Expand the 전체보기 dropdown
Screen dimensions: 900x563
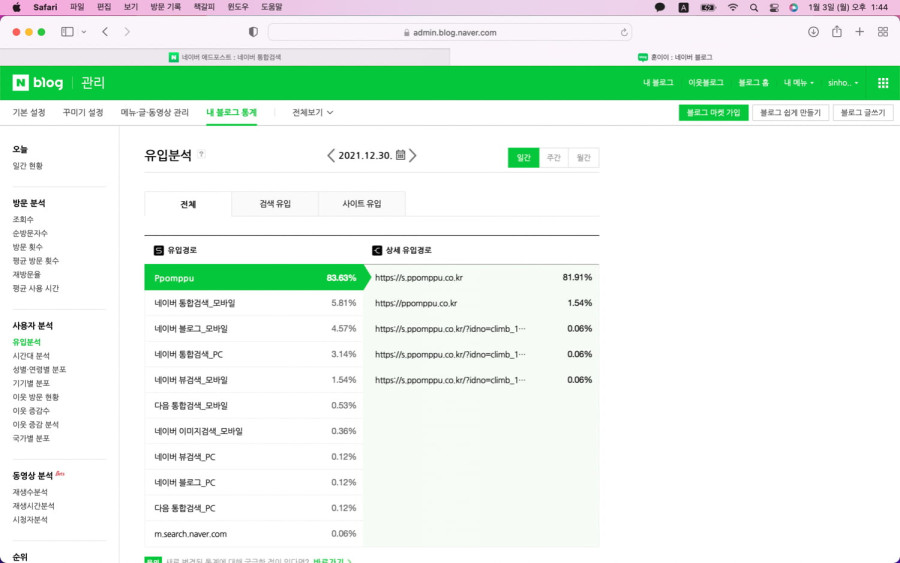click(312, 112)
